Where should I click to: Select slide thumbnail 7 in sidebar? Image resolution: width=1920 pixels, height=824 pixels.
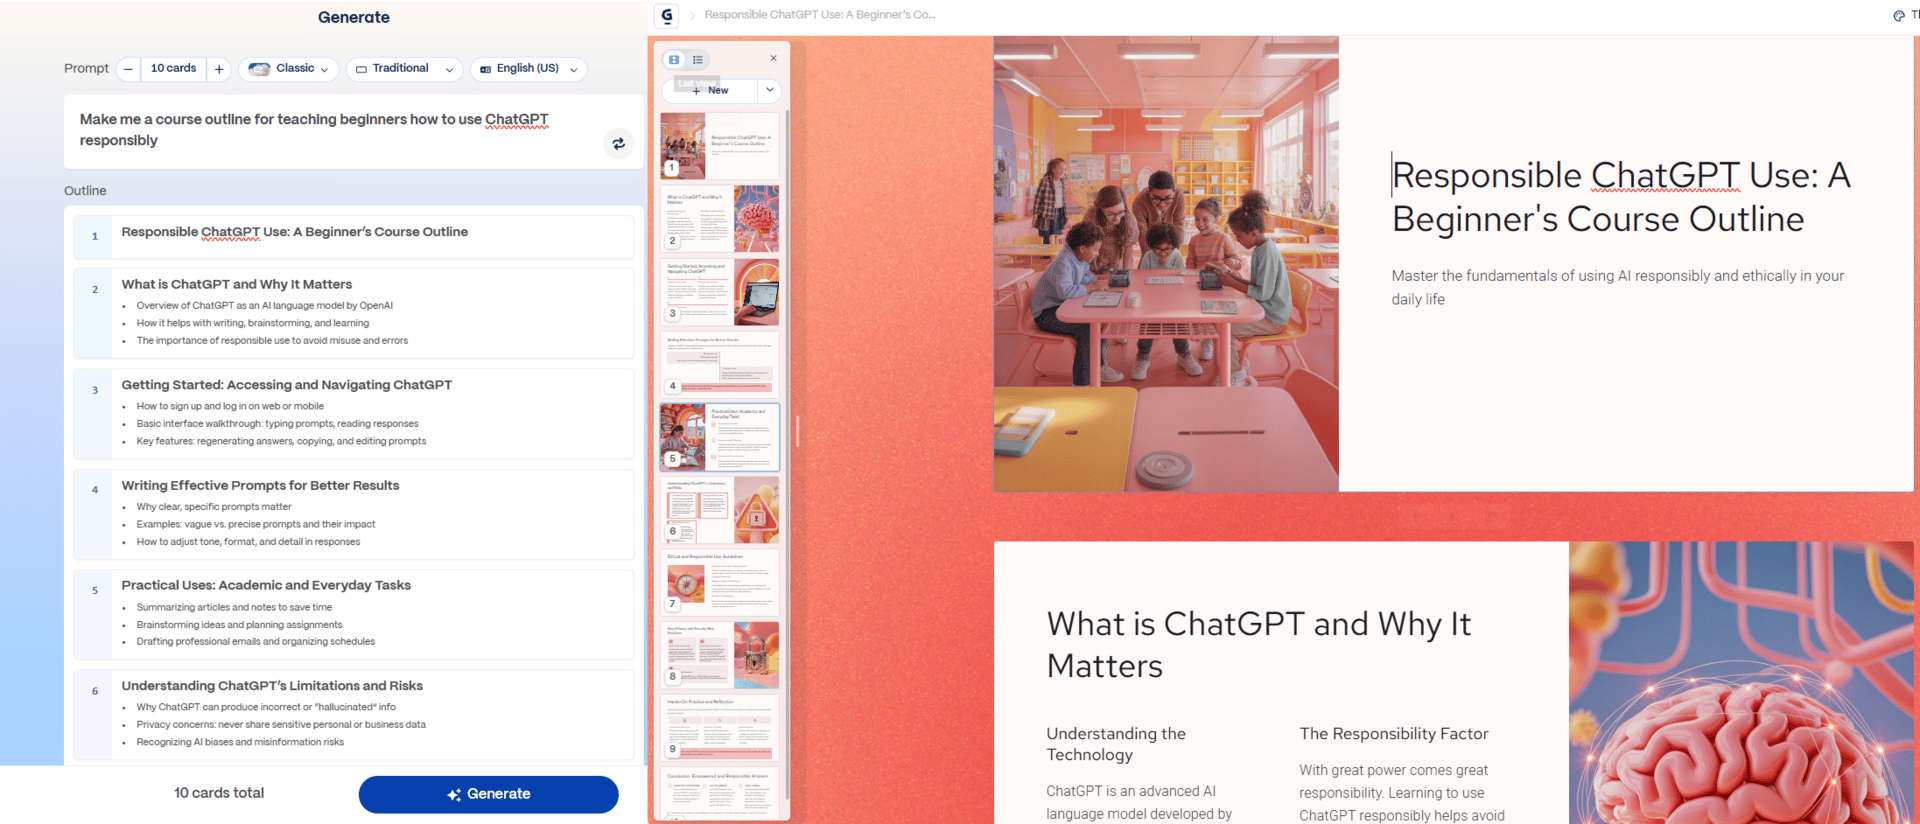tap(720, 583)
